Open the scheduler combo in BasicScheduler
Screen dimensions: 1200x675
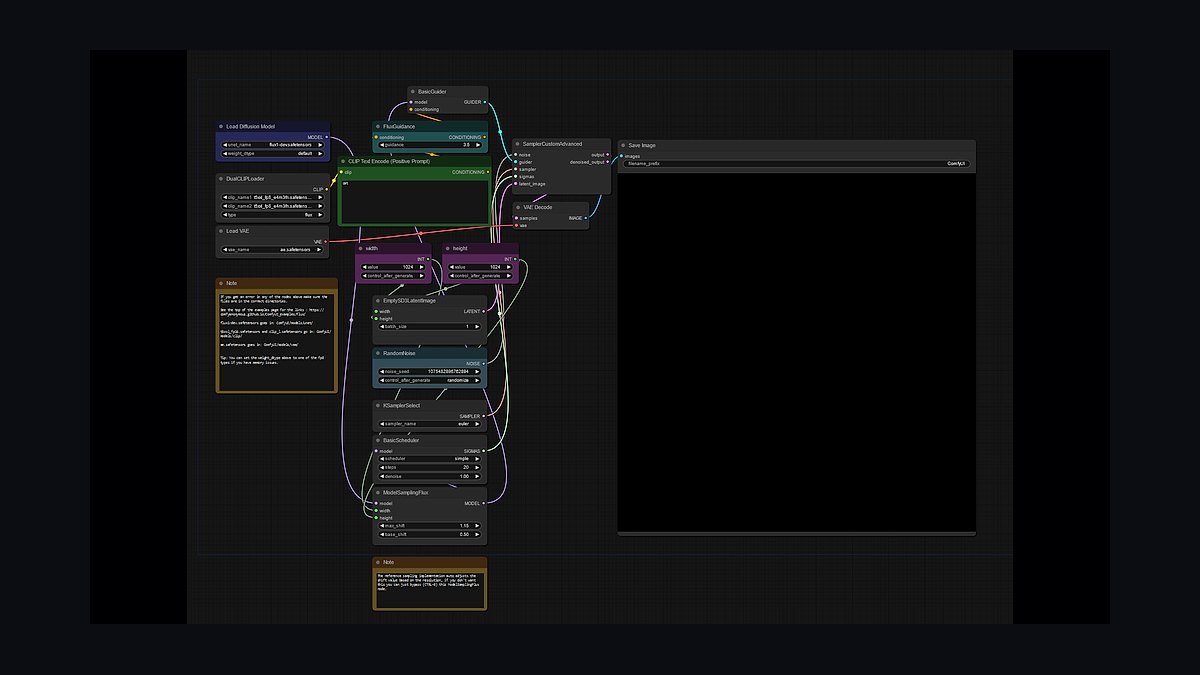(430, 458)
